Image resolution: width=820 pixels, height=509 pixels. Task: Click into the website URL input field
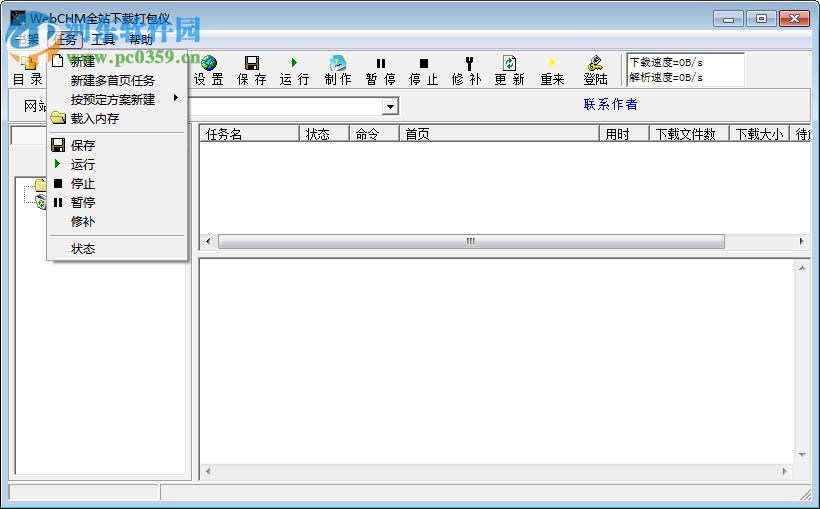coord(286,106)
